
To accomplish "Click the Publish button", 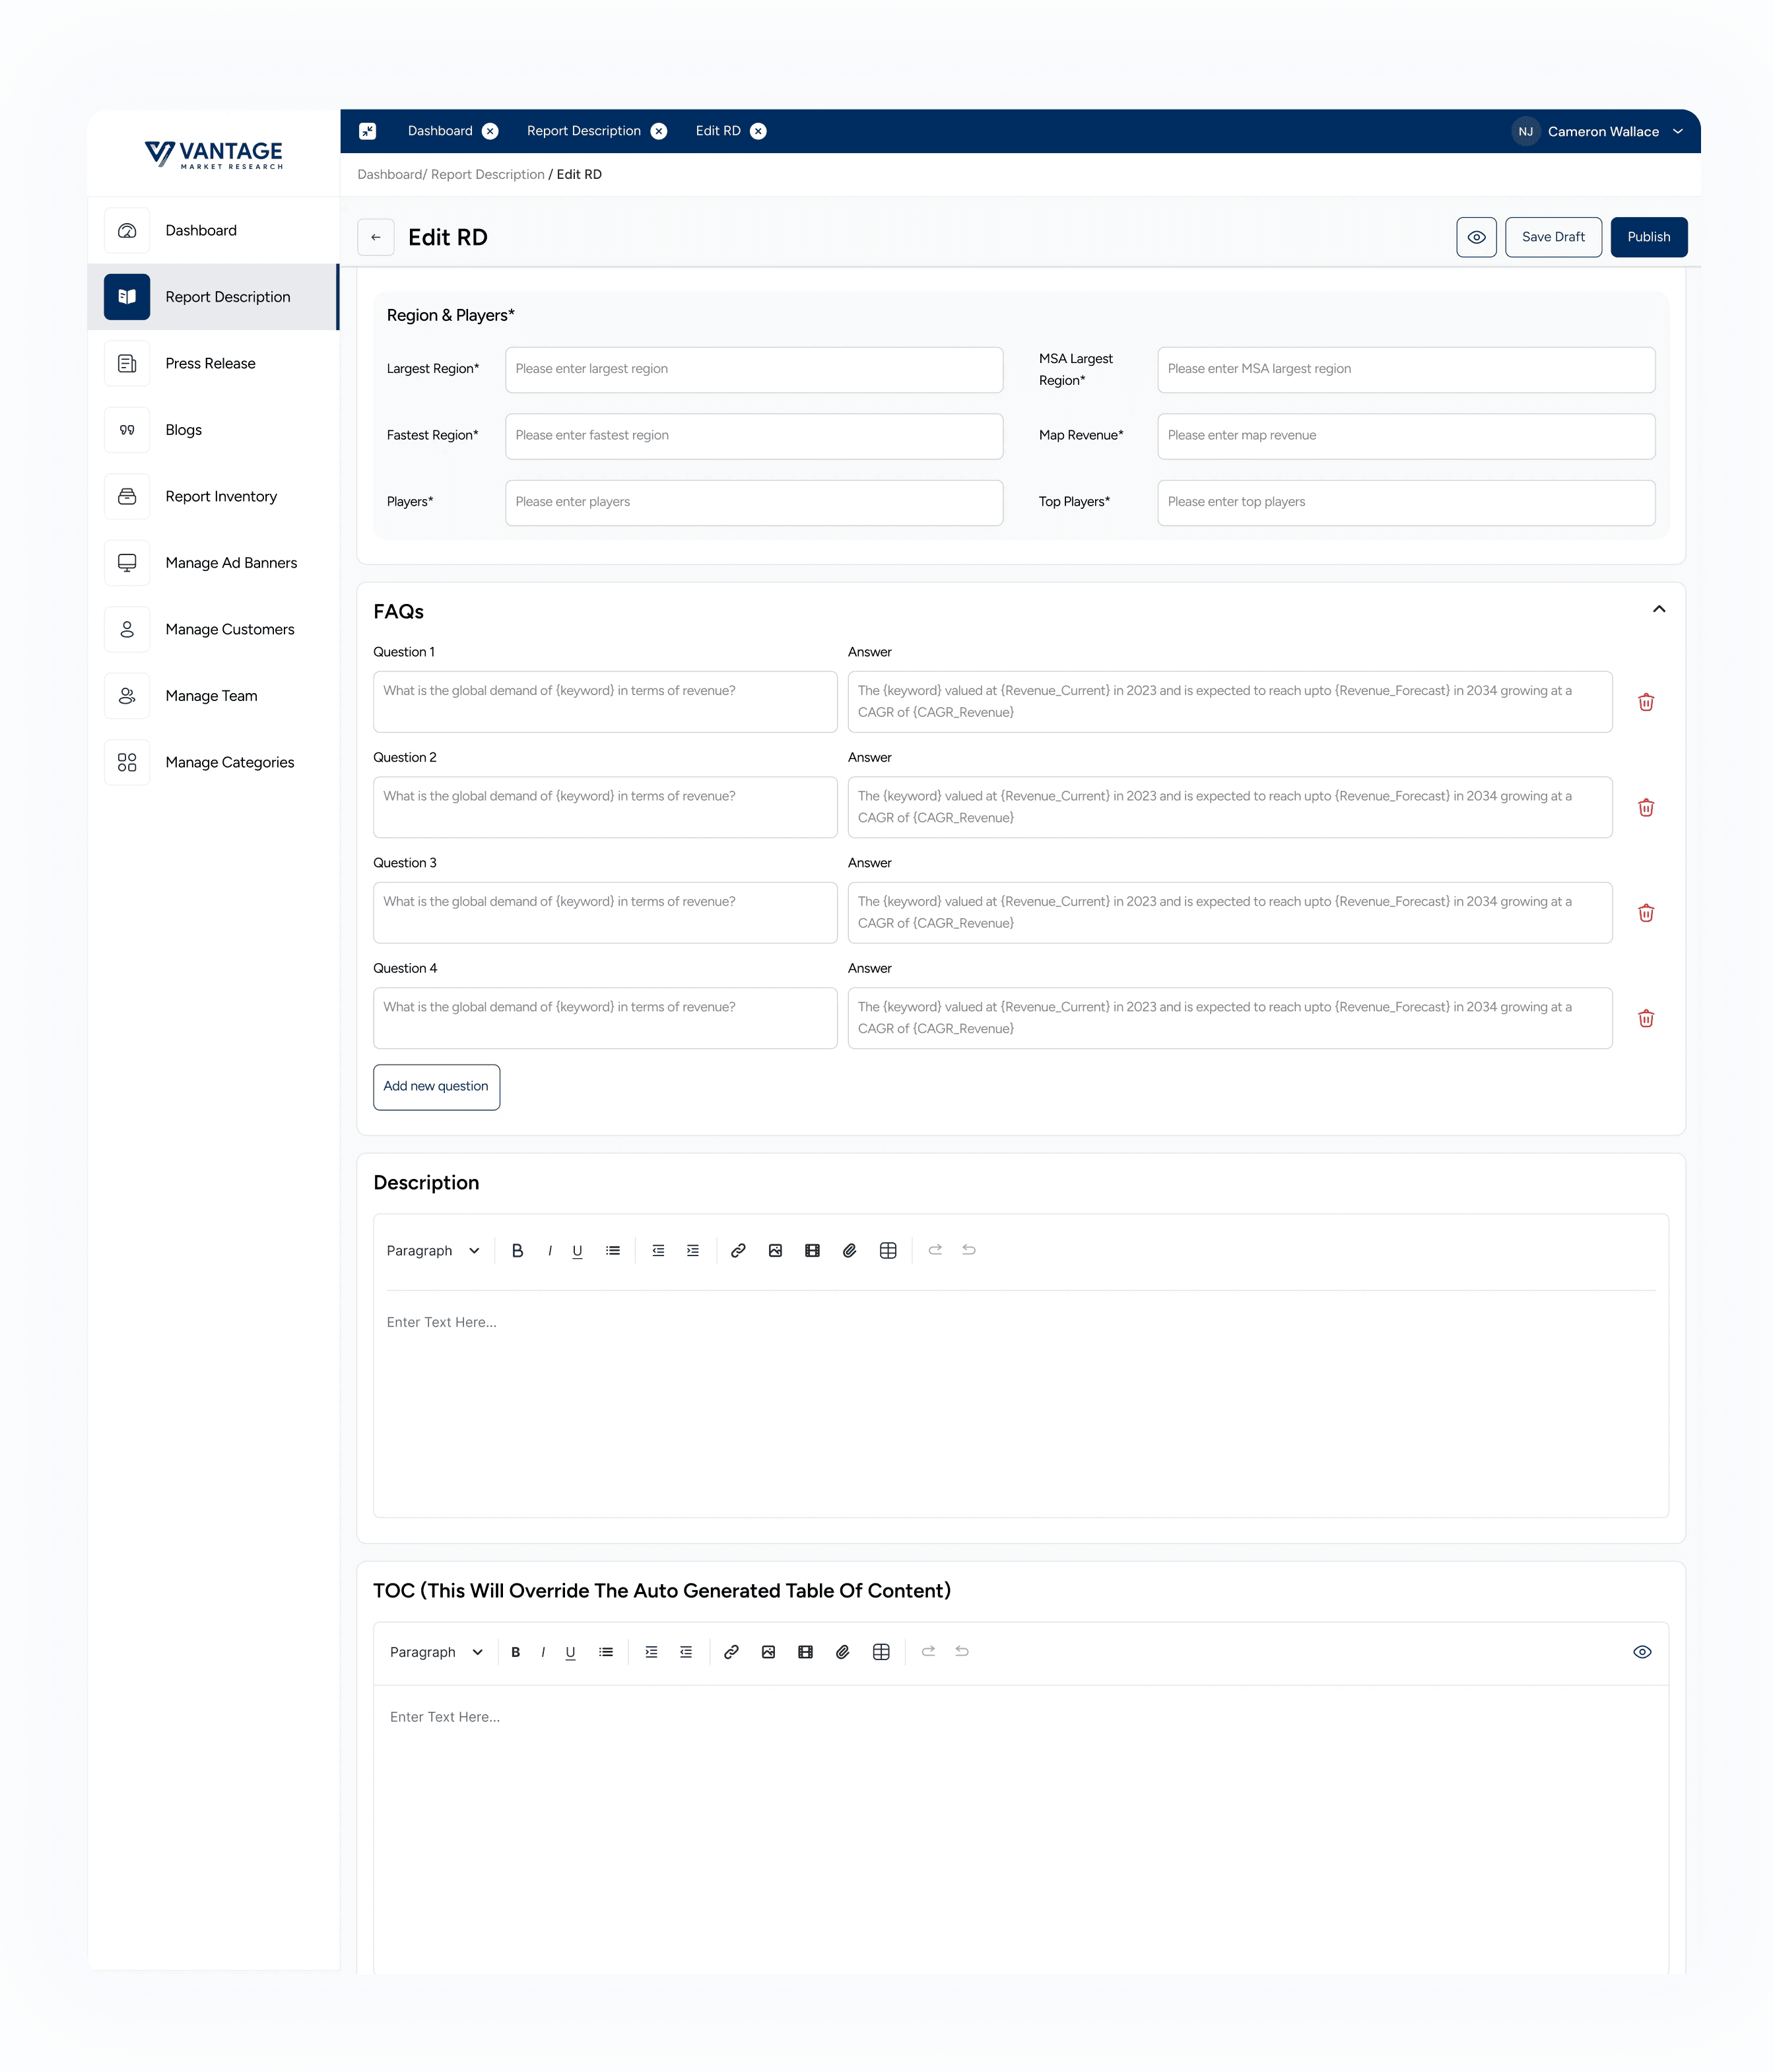I will [x=1648, y=237].
